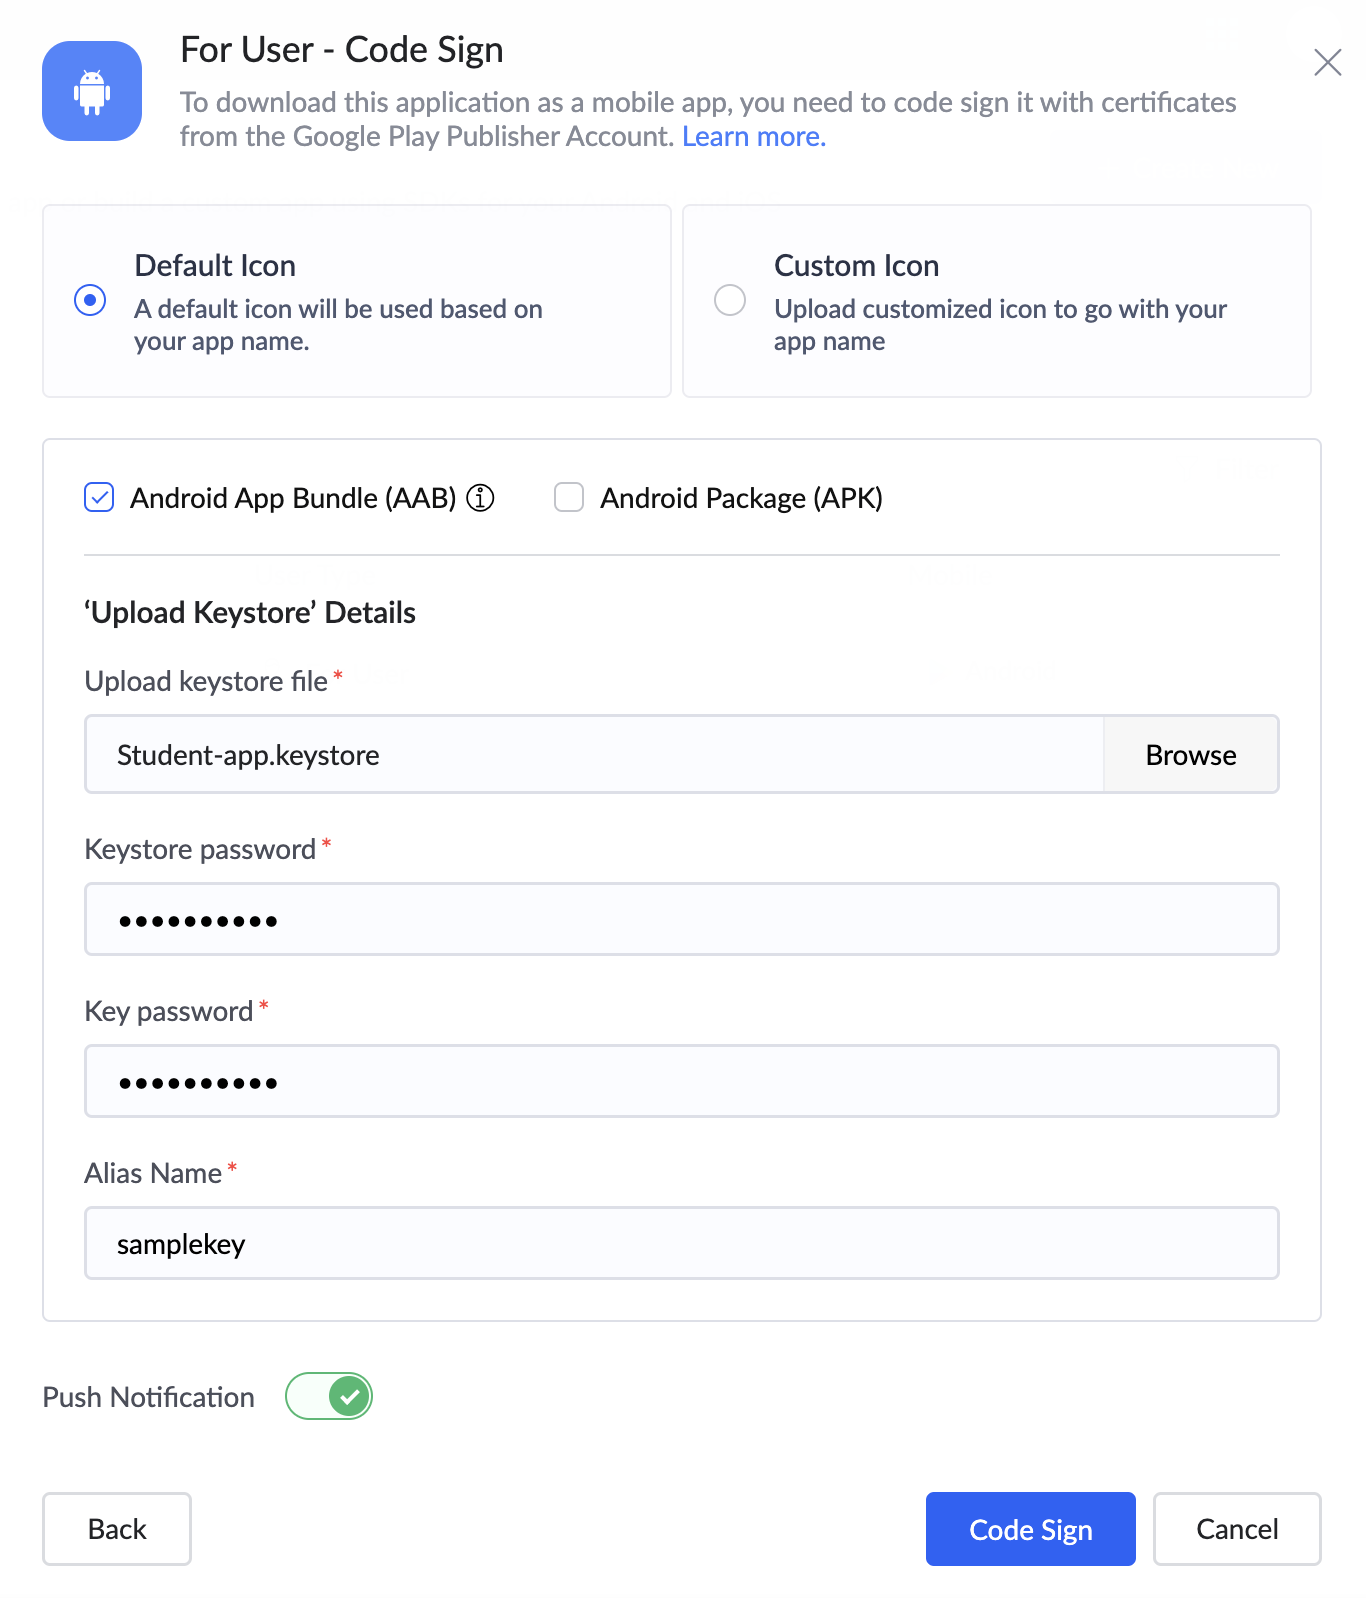1366x1598 pixels.
Task: Click the Android robot app icon
Action: pos(92,91)
